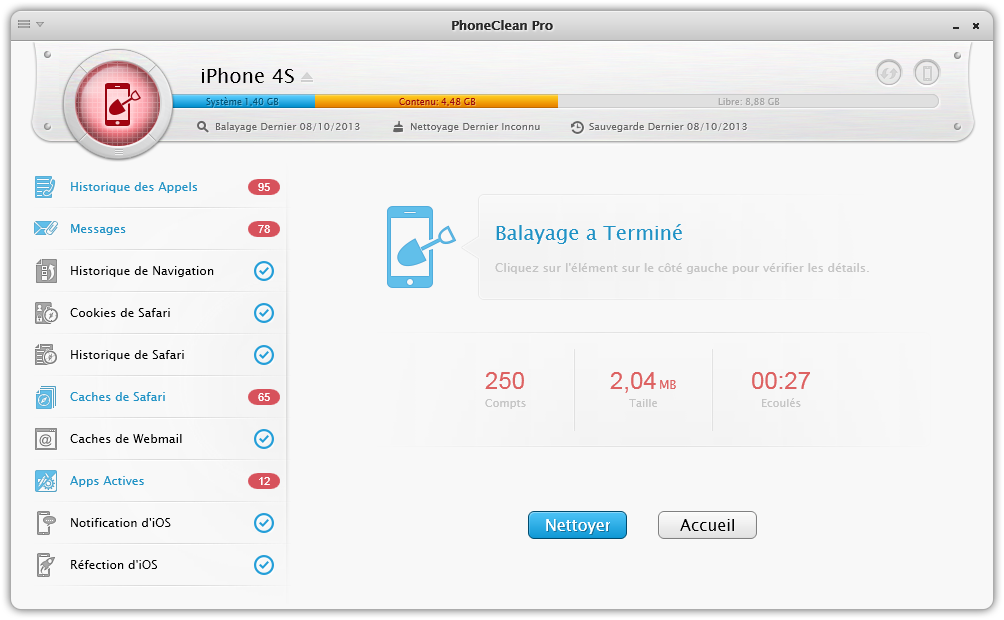Click the refresh device round icon
This screenshot has width=1004, height=620.
889,72
